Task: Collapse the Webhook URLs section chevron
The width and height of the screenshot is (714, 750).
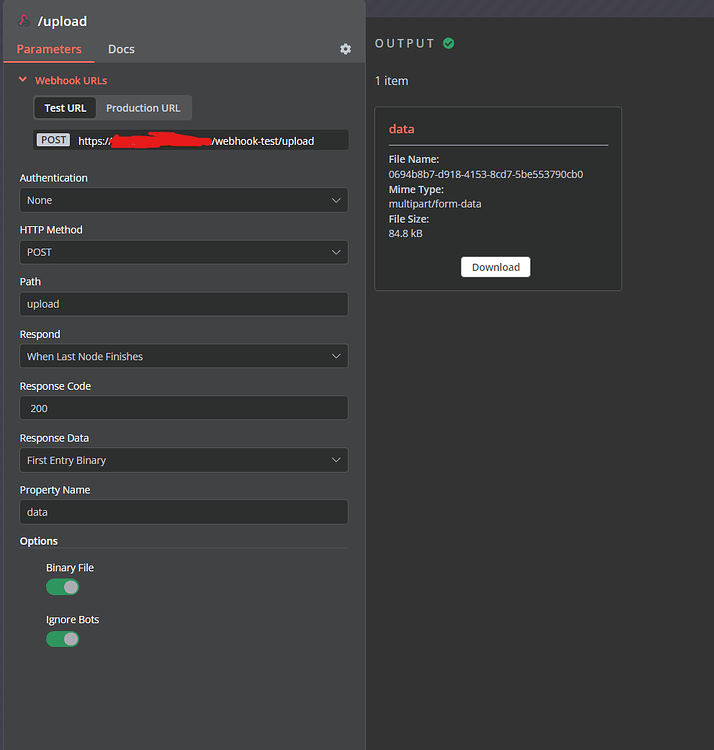Action: (x=23, y=80)
